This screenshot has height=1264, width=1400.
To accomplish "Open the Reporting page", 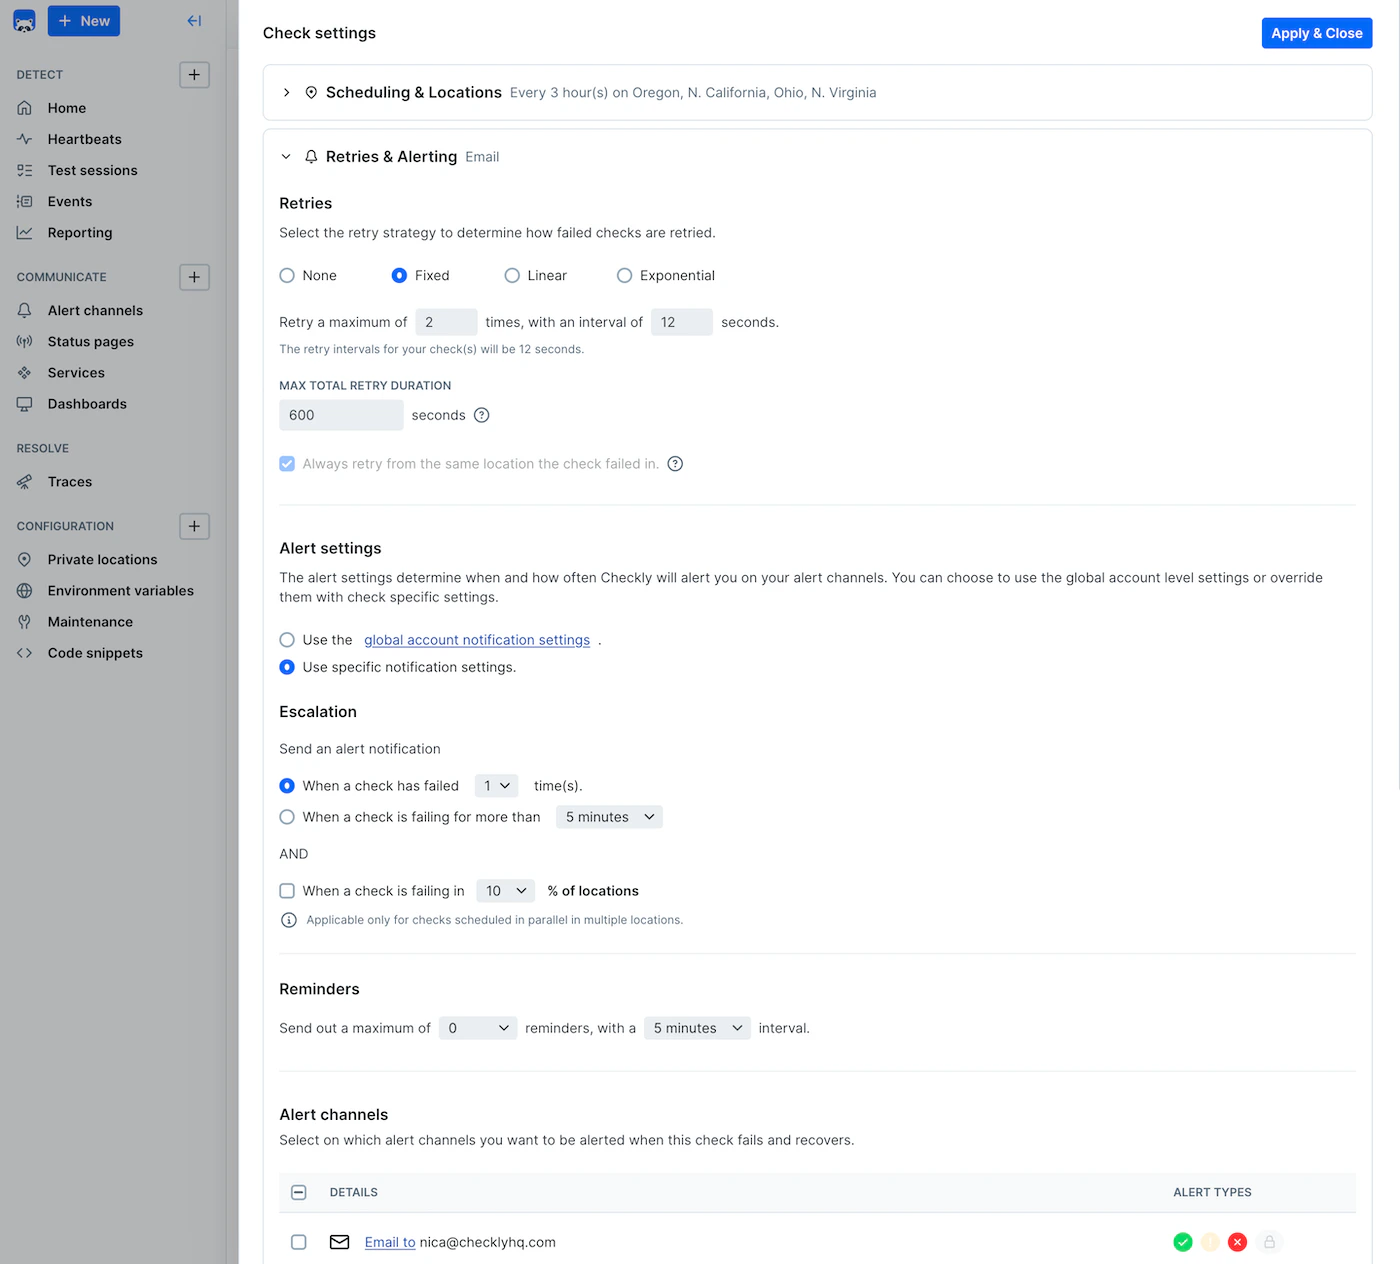I will 79,232.
